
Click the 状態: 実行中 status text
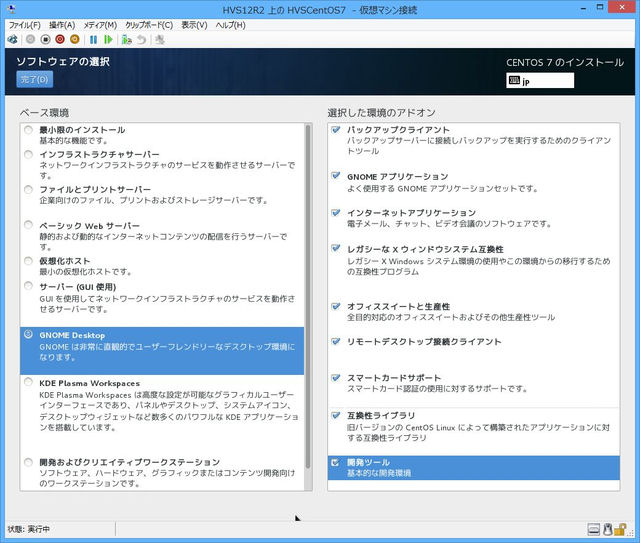point(29,529)
